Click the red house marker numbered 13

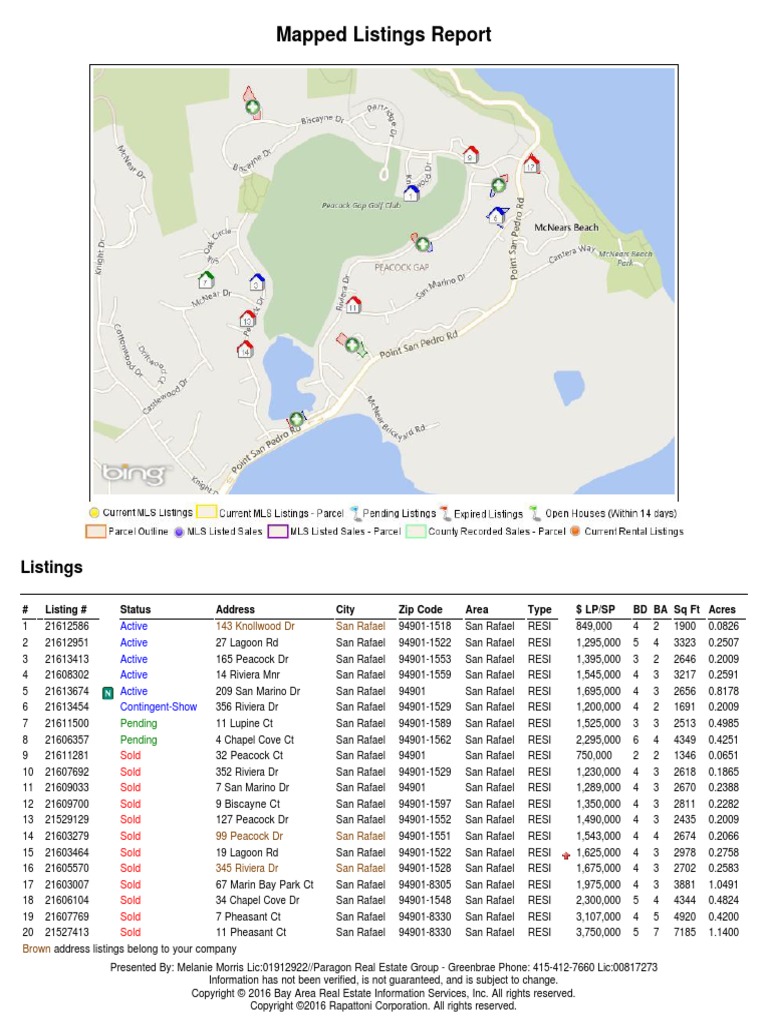(248, 319)
